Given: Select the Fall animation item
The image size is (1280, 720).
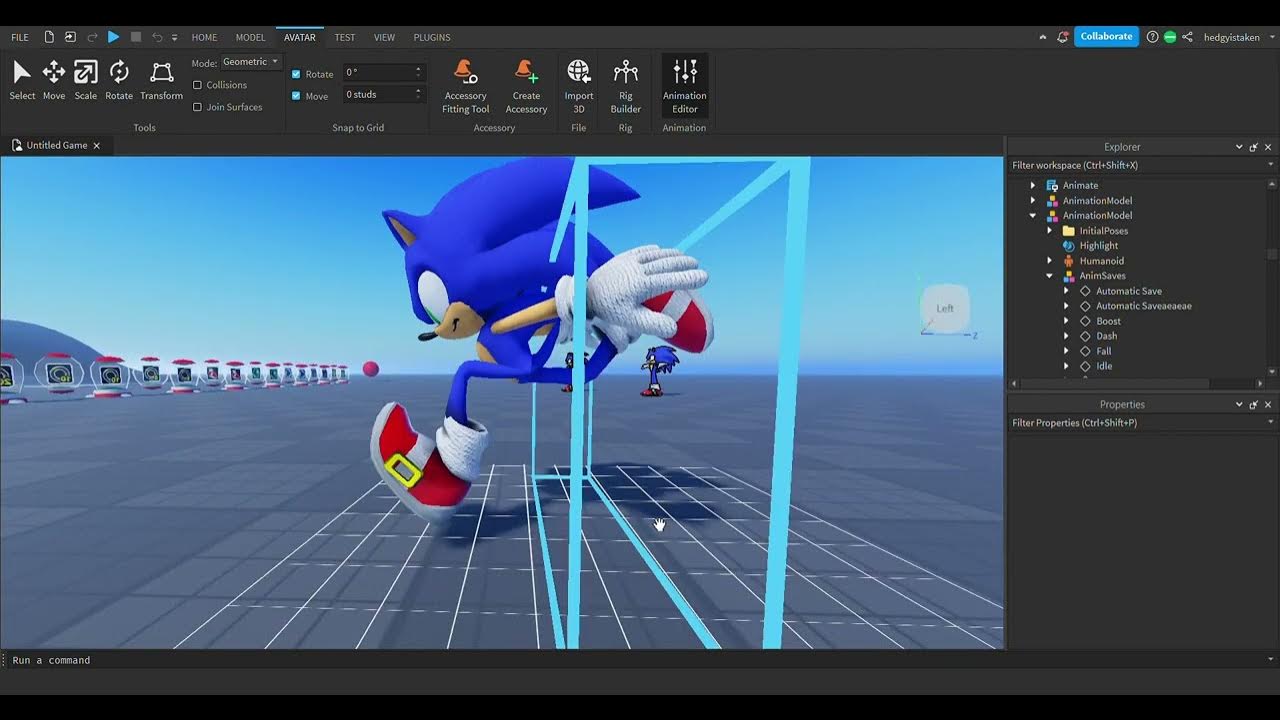Looking at the screenshot, I should (1103, 351).
